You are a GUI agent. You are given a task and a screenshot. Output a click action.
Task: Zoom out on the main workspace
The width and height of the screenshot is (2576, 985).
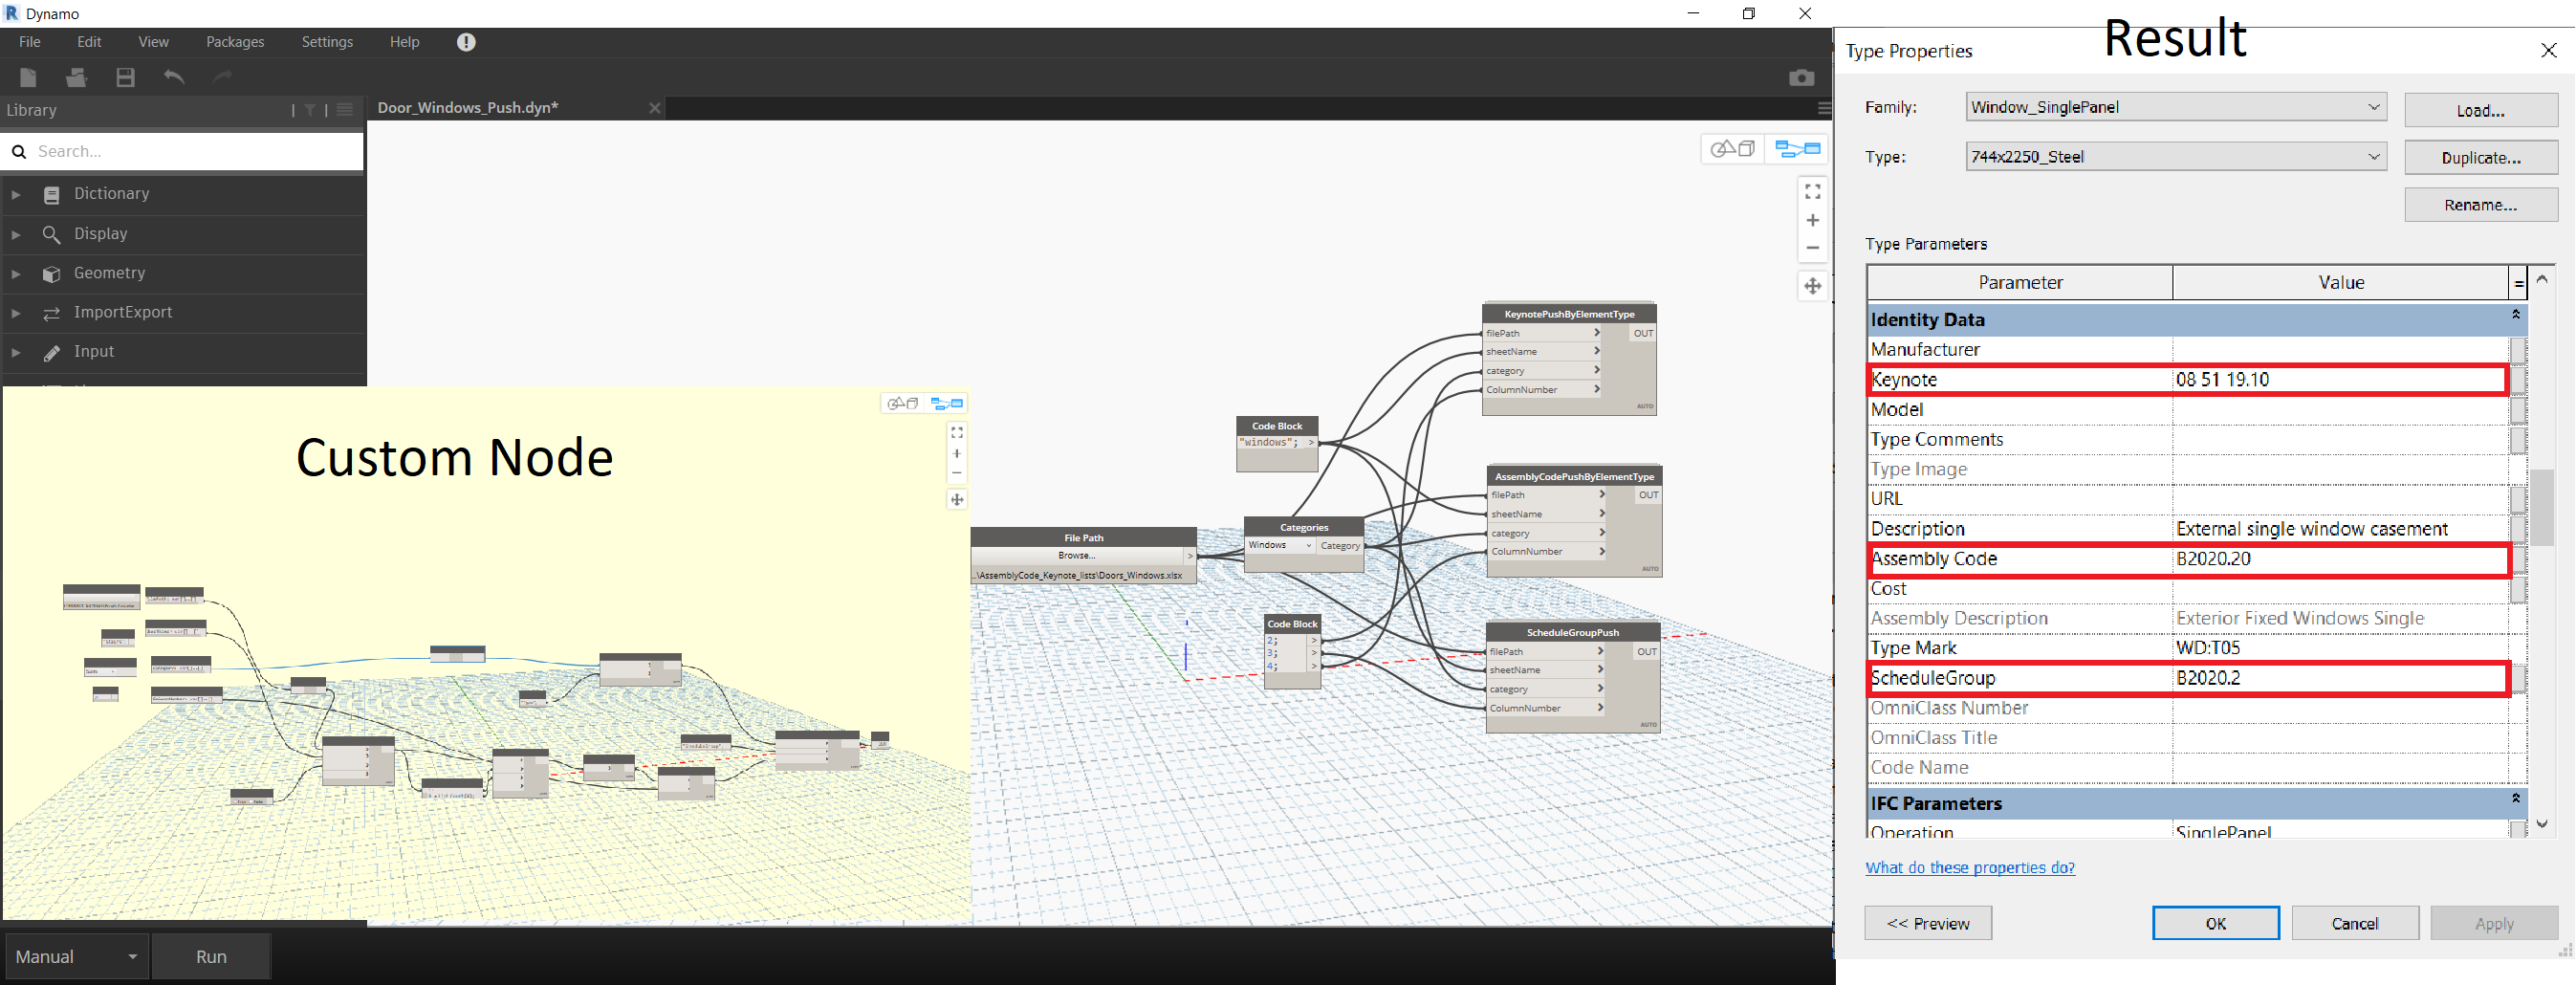pos(1812,248)
